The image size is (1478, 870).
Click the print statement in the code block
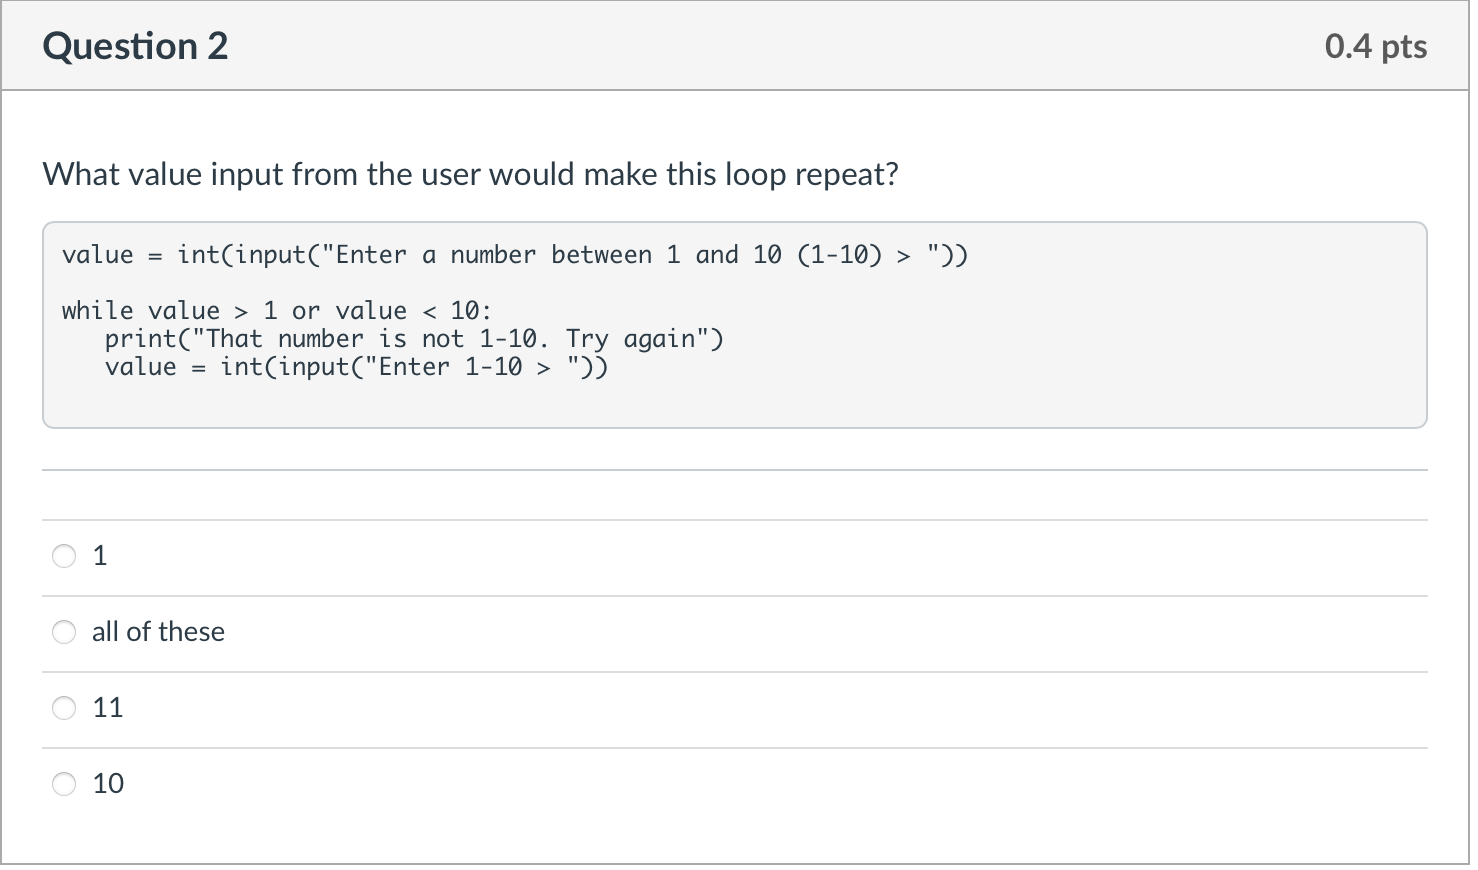(x=414, y=338)
